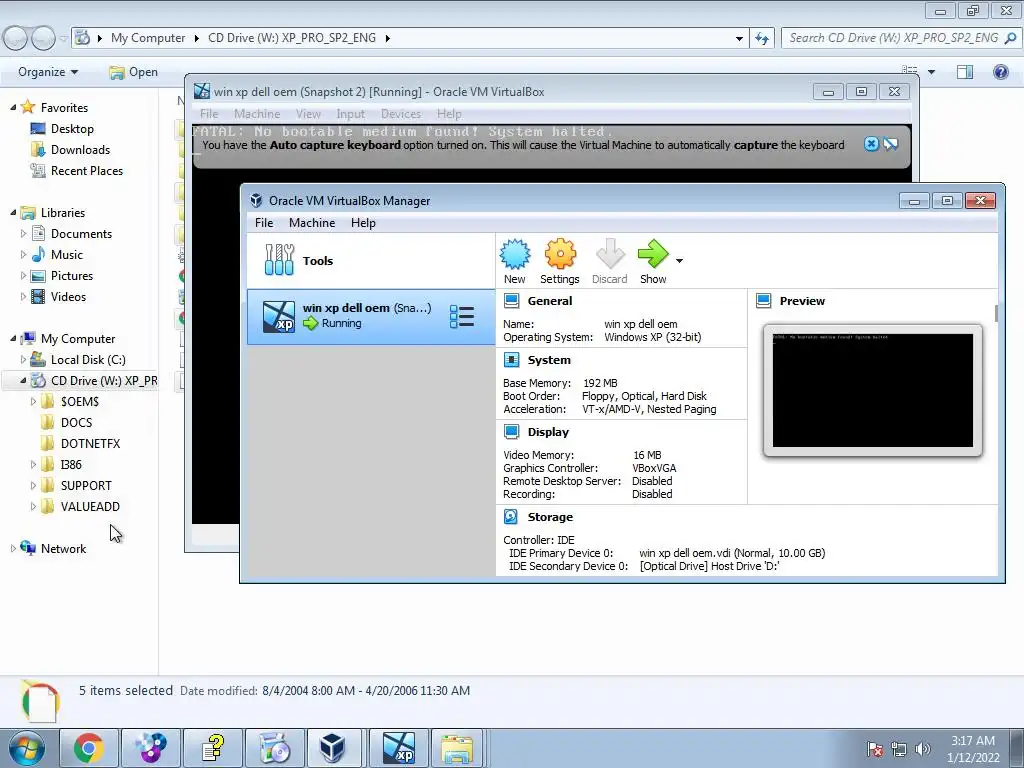Click Open button in Explorer toolbar
The image size is (1024, 768).
[134, 72]
